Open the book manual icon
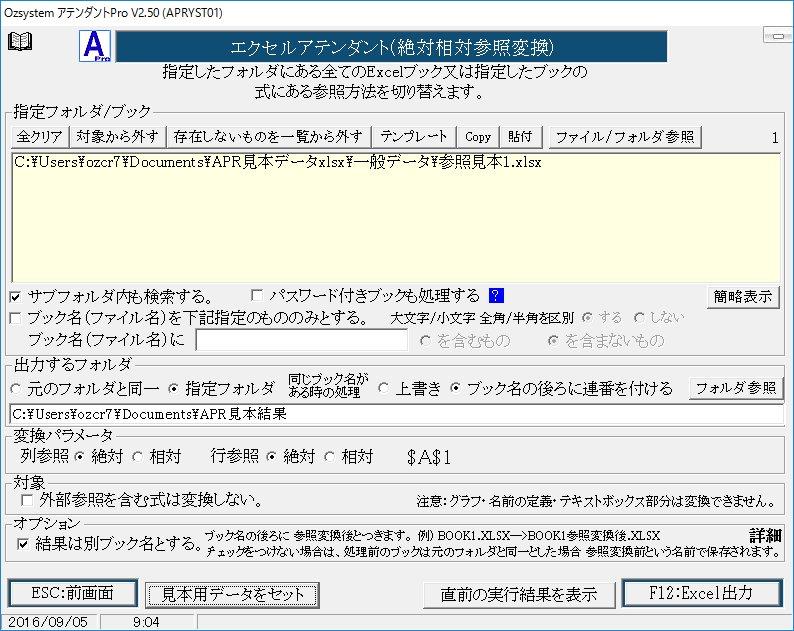The width and height of the screenshot is (794, 631). (x=20, y=41)
